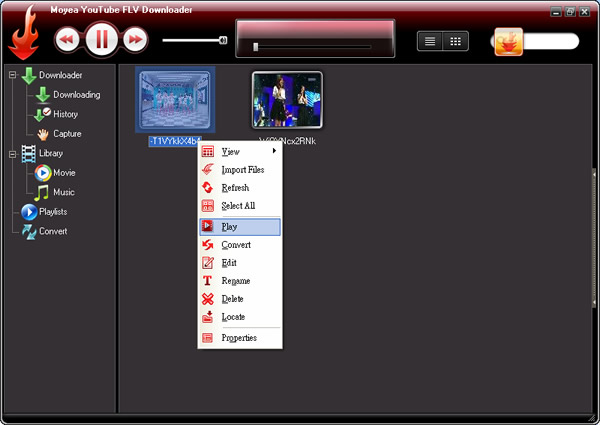The image size is (600, 425).
Task: Click the View calendar-grid icon
Action: (208, 151)
